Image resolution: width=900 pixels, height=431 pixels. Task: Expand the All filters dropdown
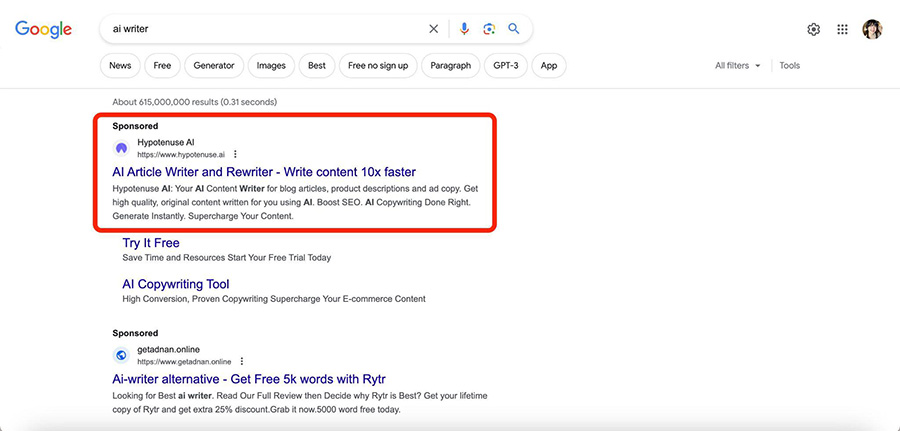tap(738, 65)
